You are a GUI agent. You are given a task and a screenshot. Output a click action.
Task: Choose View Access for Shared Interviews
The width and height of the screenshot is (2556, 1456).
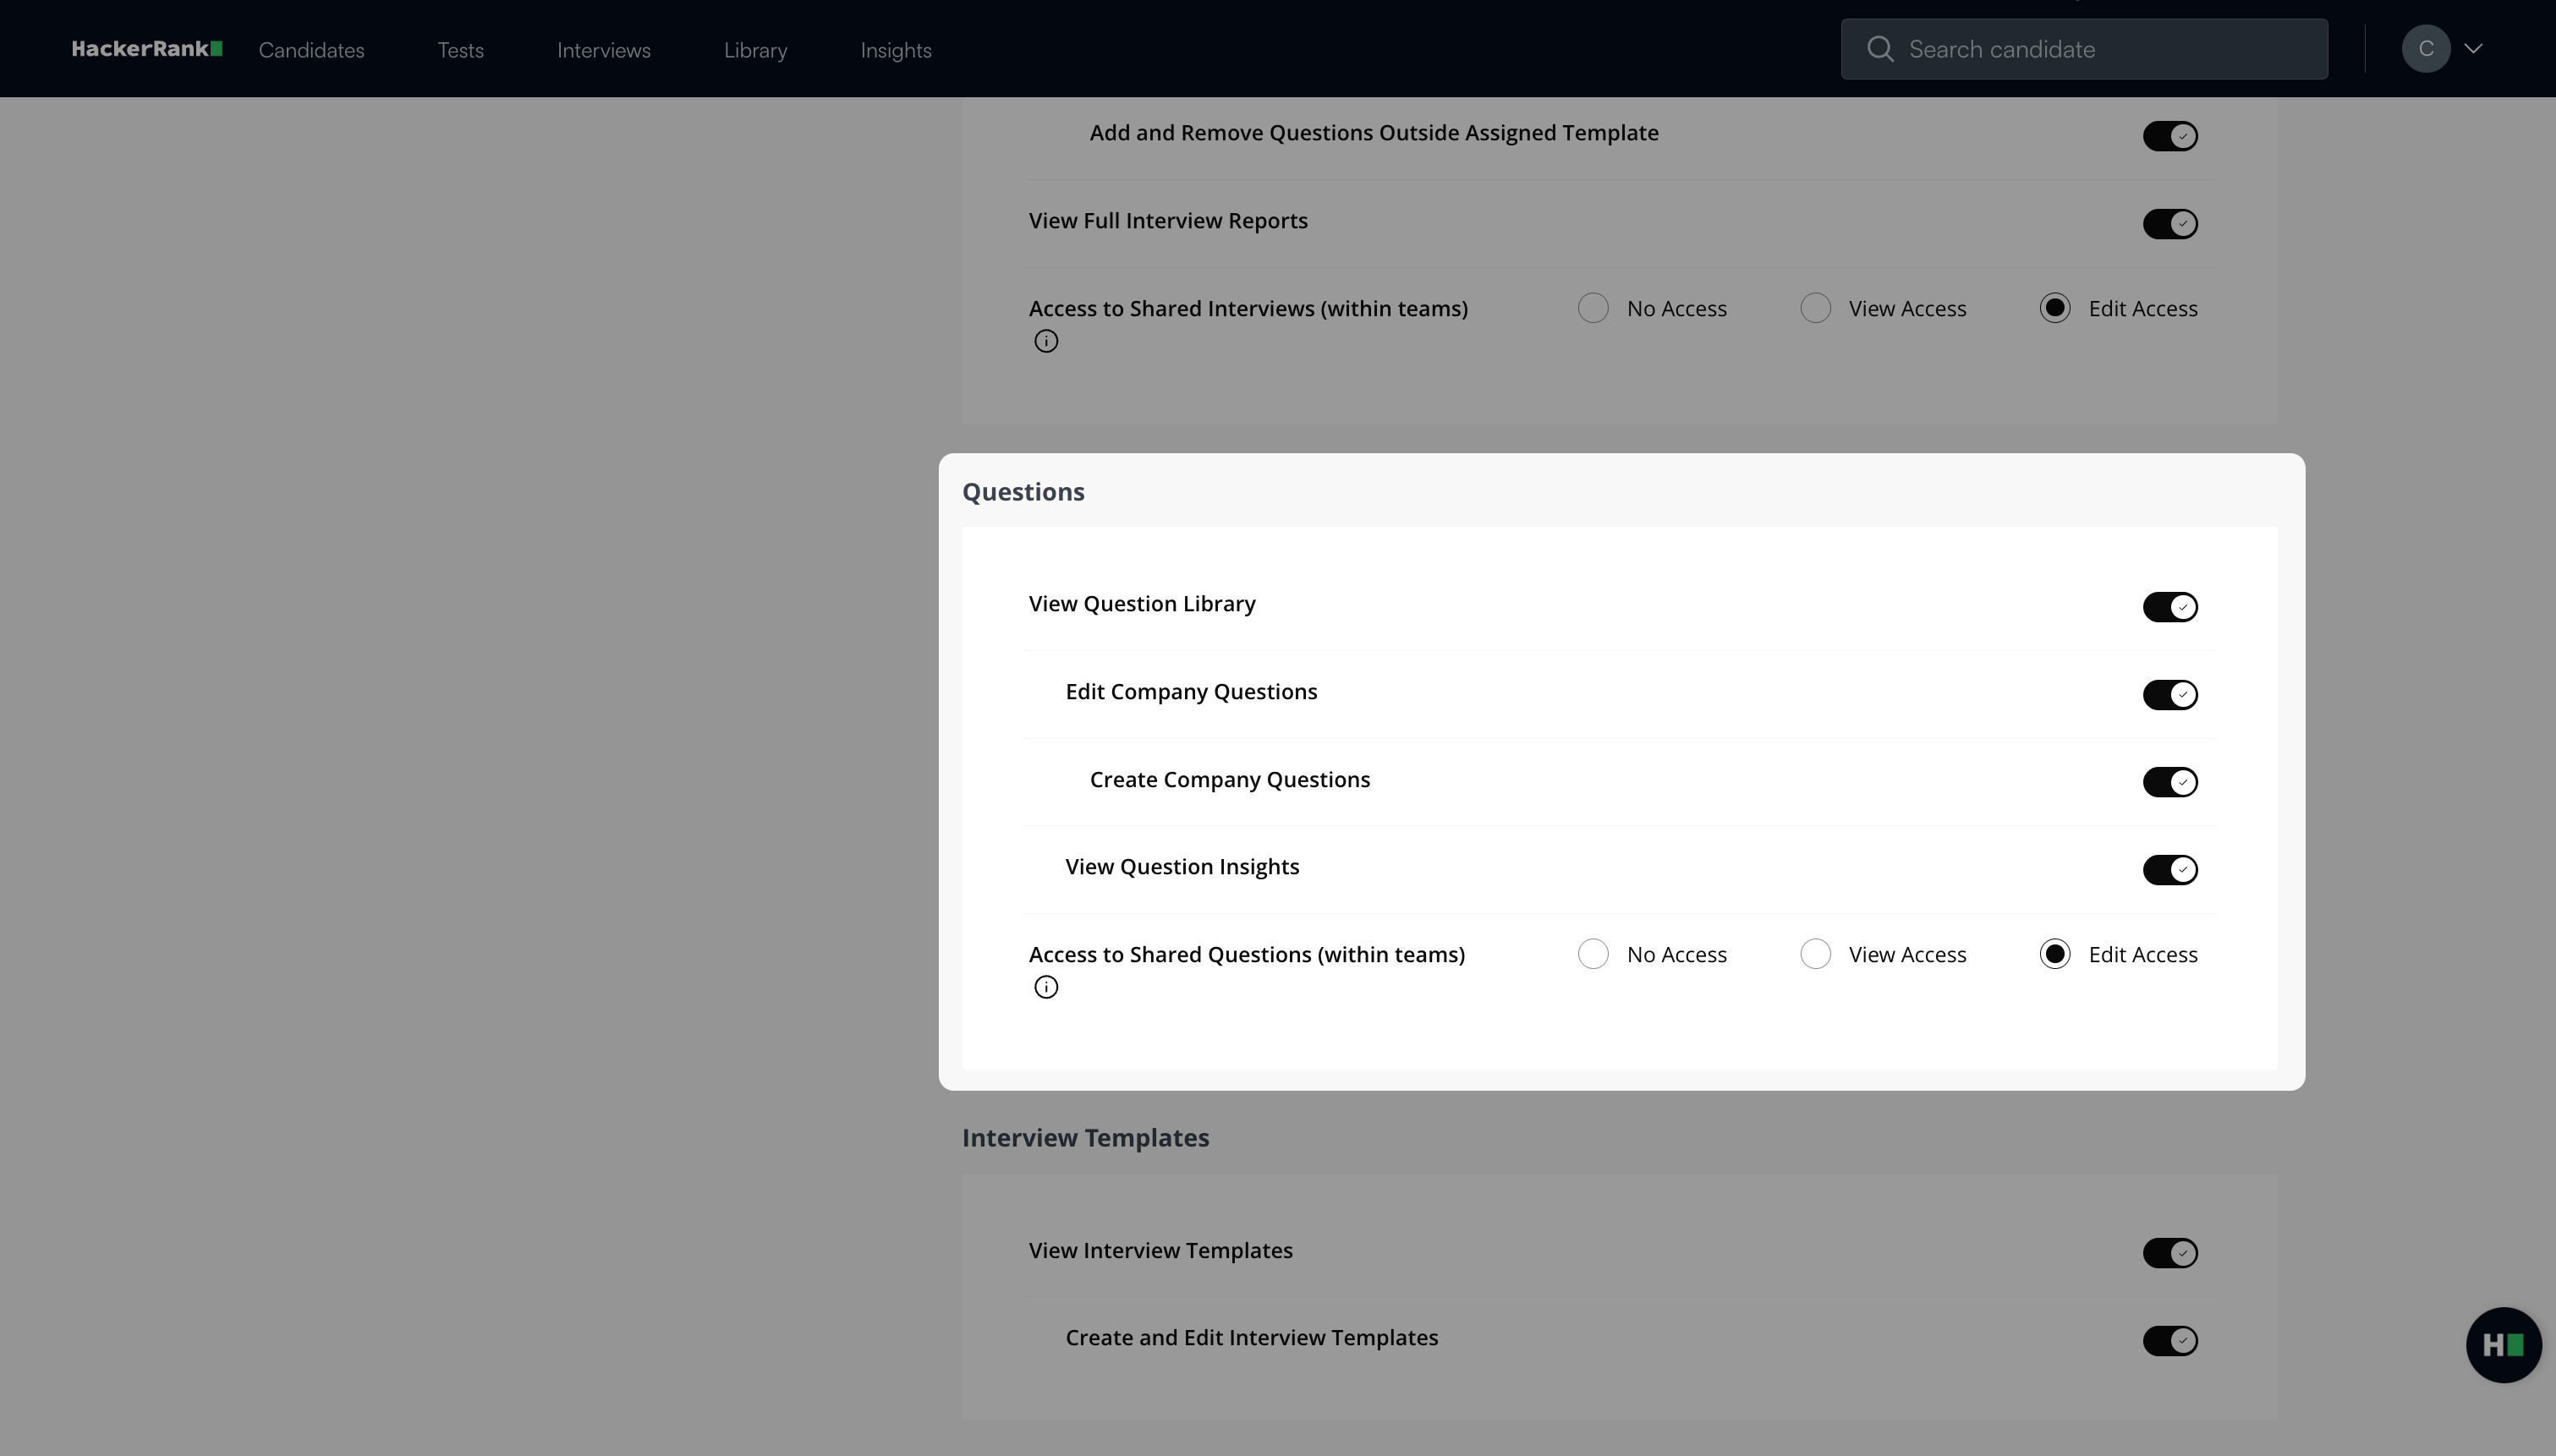pyautogui.click(x=1815, y=308)
